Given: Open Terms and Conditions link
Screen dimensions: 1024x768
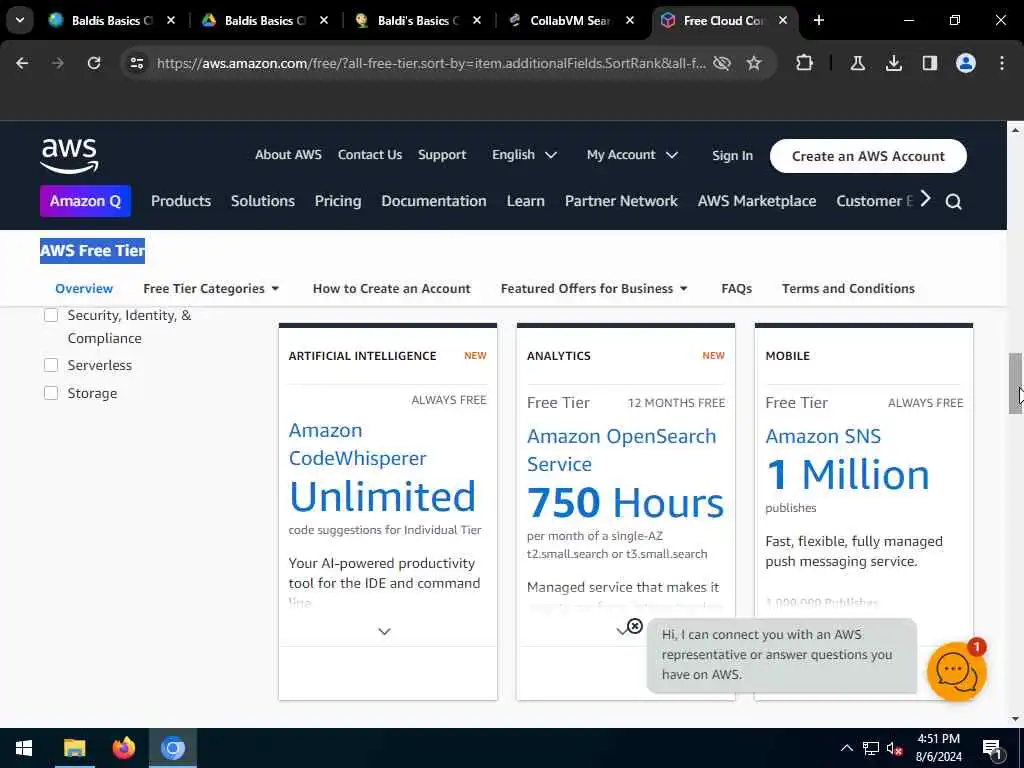Looking at the screenshot, I should click(x=848, y=289).
